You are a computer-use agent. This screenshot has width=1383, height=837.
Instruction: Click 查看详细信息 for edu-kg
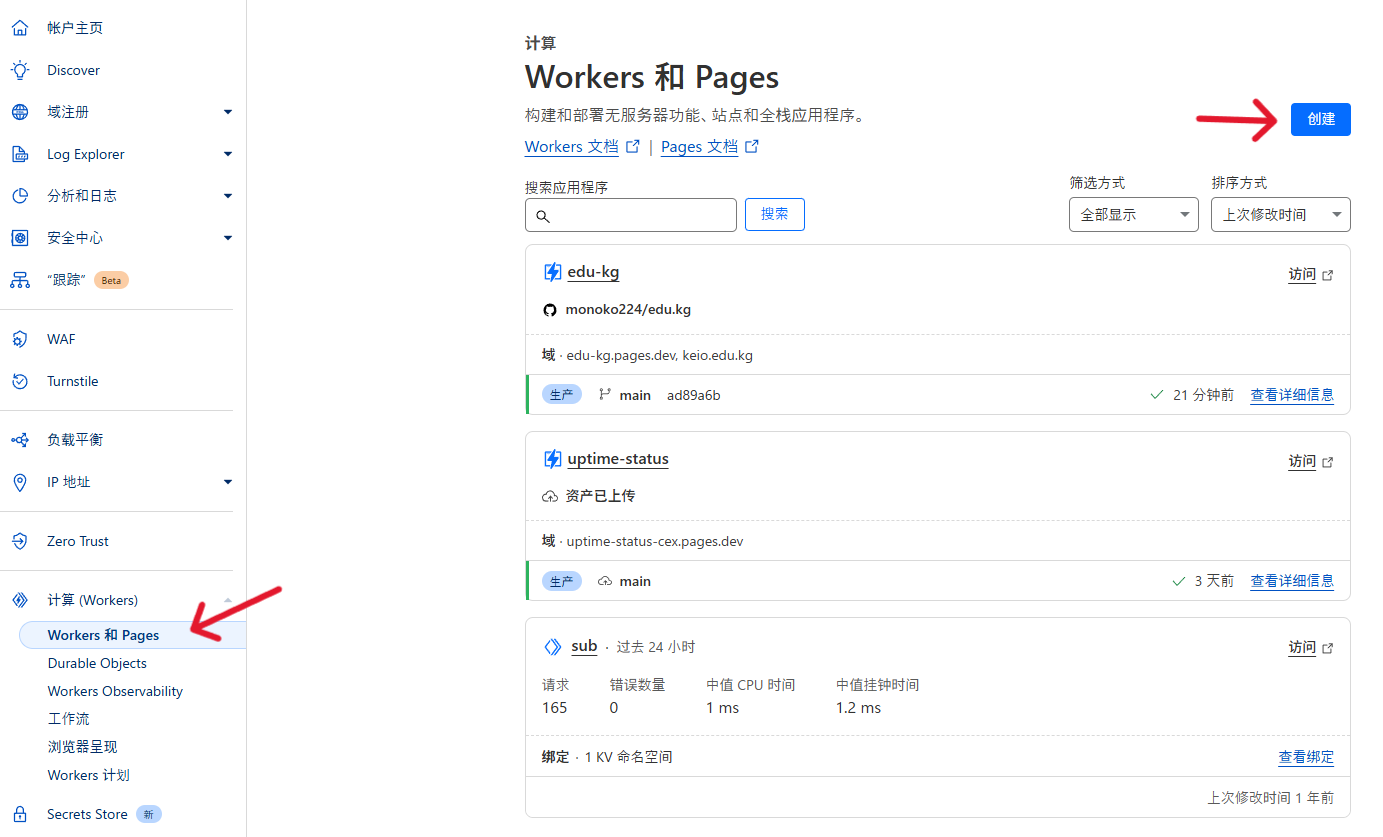(1292, 395)
